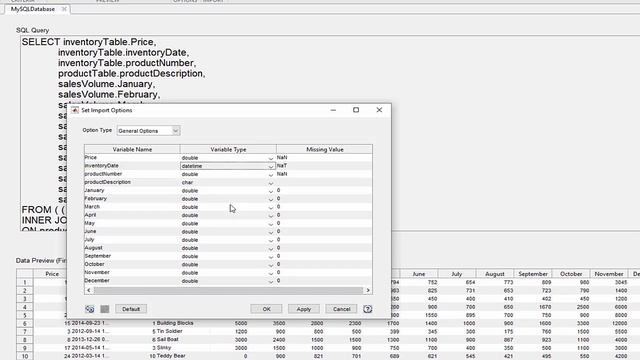Click the July column header in Data Preview

tap(457, 274)
